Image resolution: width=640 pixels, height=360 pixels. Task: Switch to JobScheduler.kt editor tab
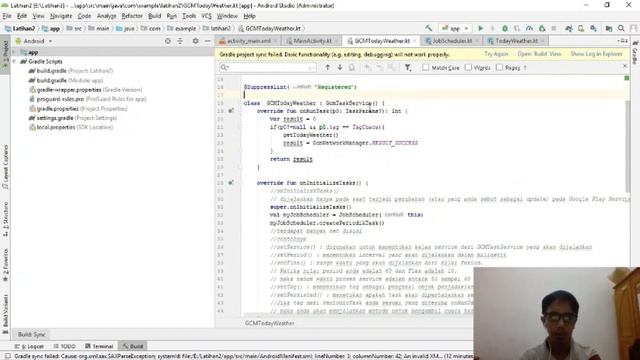(x=452, y=41)
